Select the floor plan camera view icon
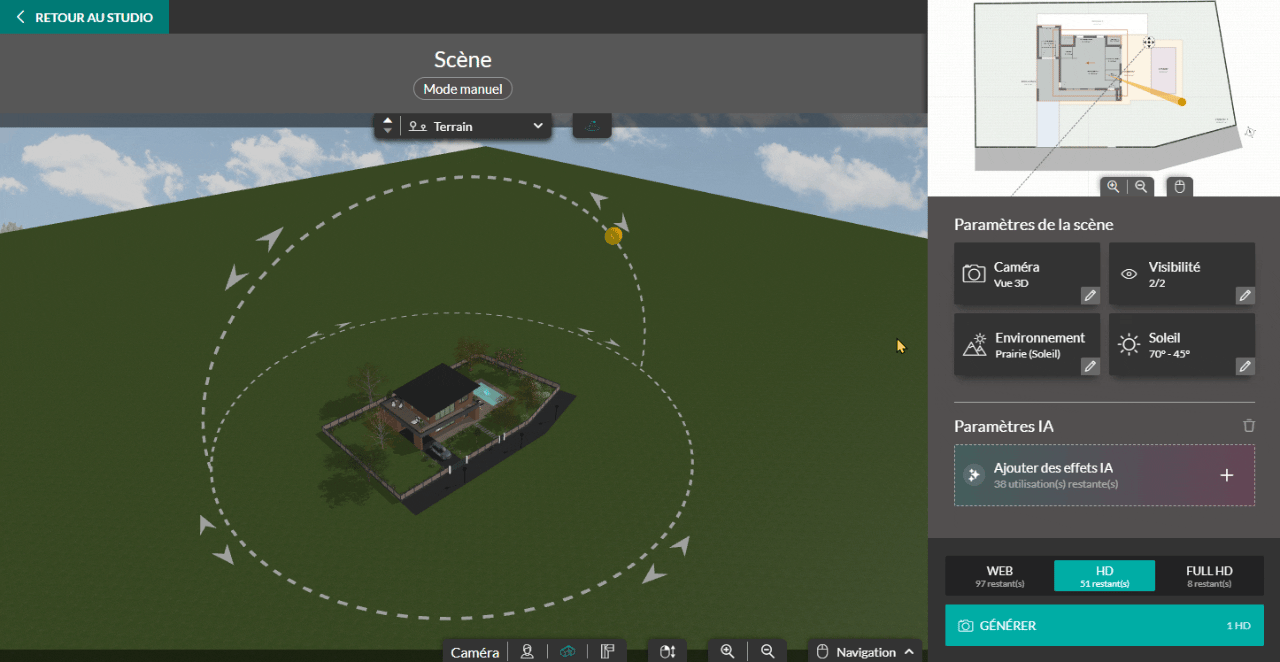Viewport: 1280px width, 662px height. click(x=607, y=651)
